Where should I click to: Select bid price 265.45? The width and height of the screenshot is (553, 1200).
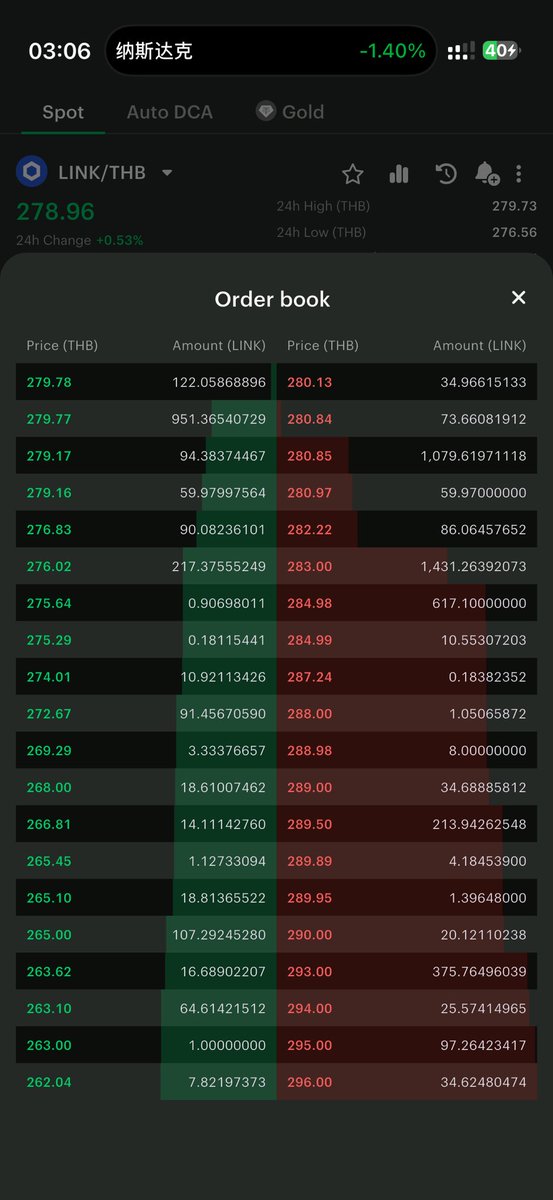49,861
